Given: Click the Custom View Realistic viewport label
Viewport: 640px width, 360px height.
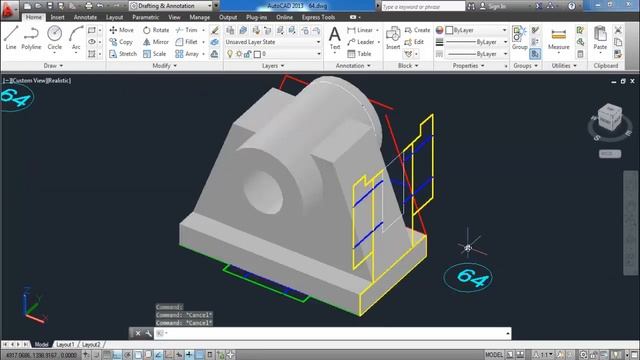Looking at the screenshot, I should click(x=37, y=80).
